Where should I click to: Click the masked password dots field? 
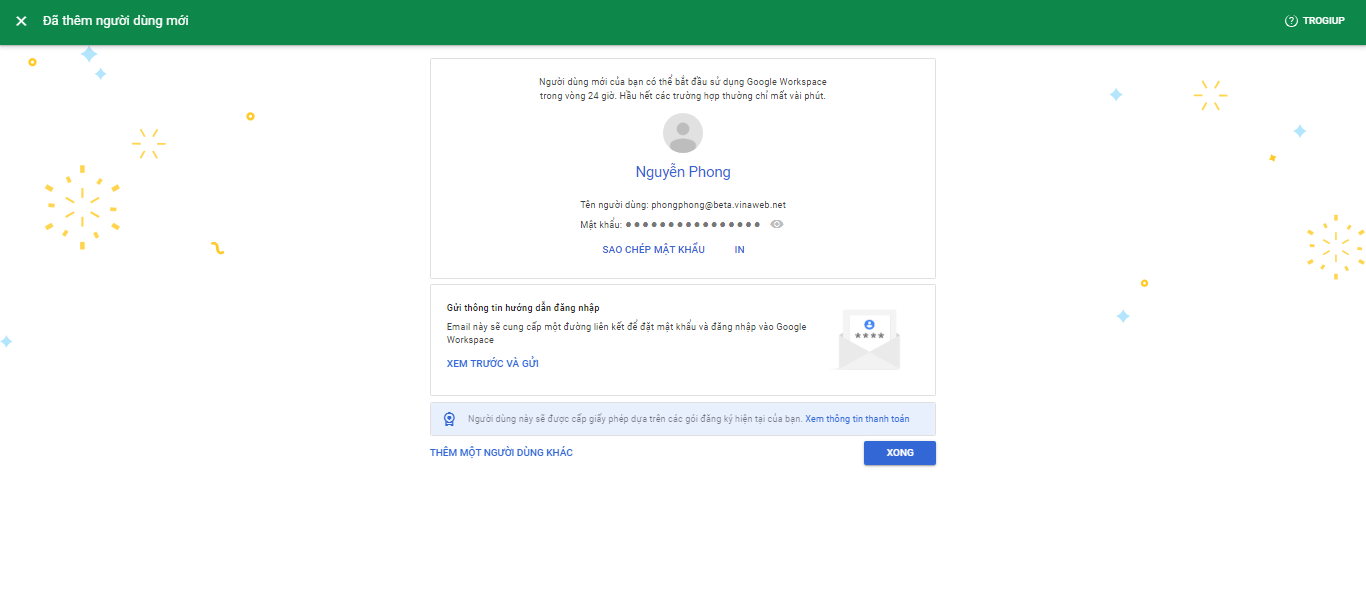pyautogui.click(x=693, y=224)
